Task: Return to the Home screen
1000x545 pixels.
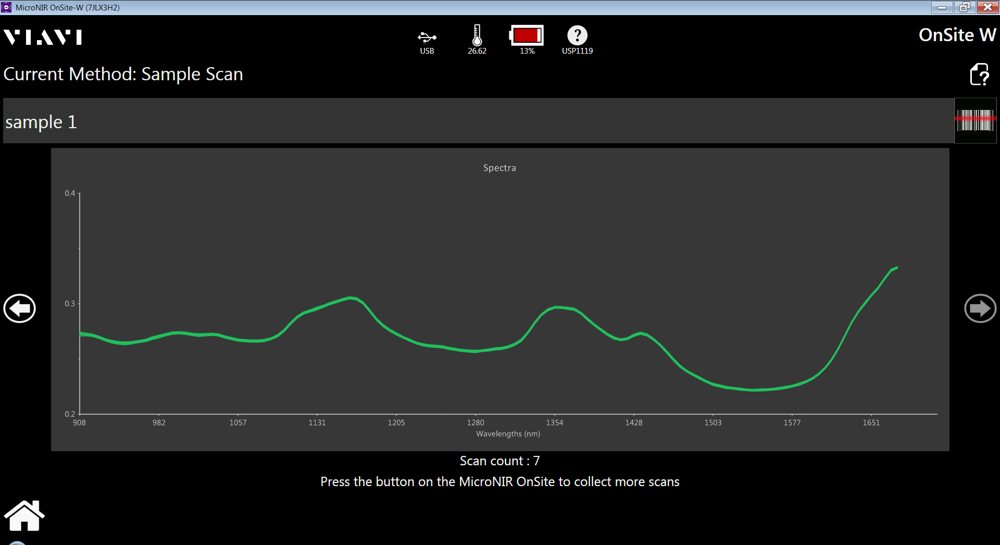Action: click(x=24, y=516)
